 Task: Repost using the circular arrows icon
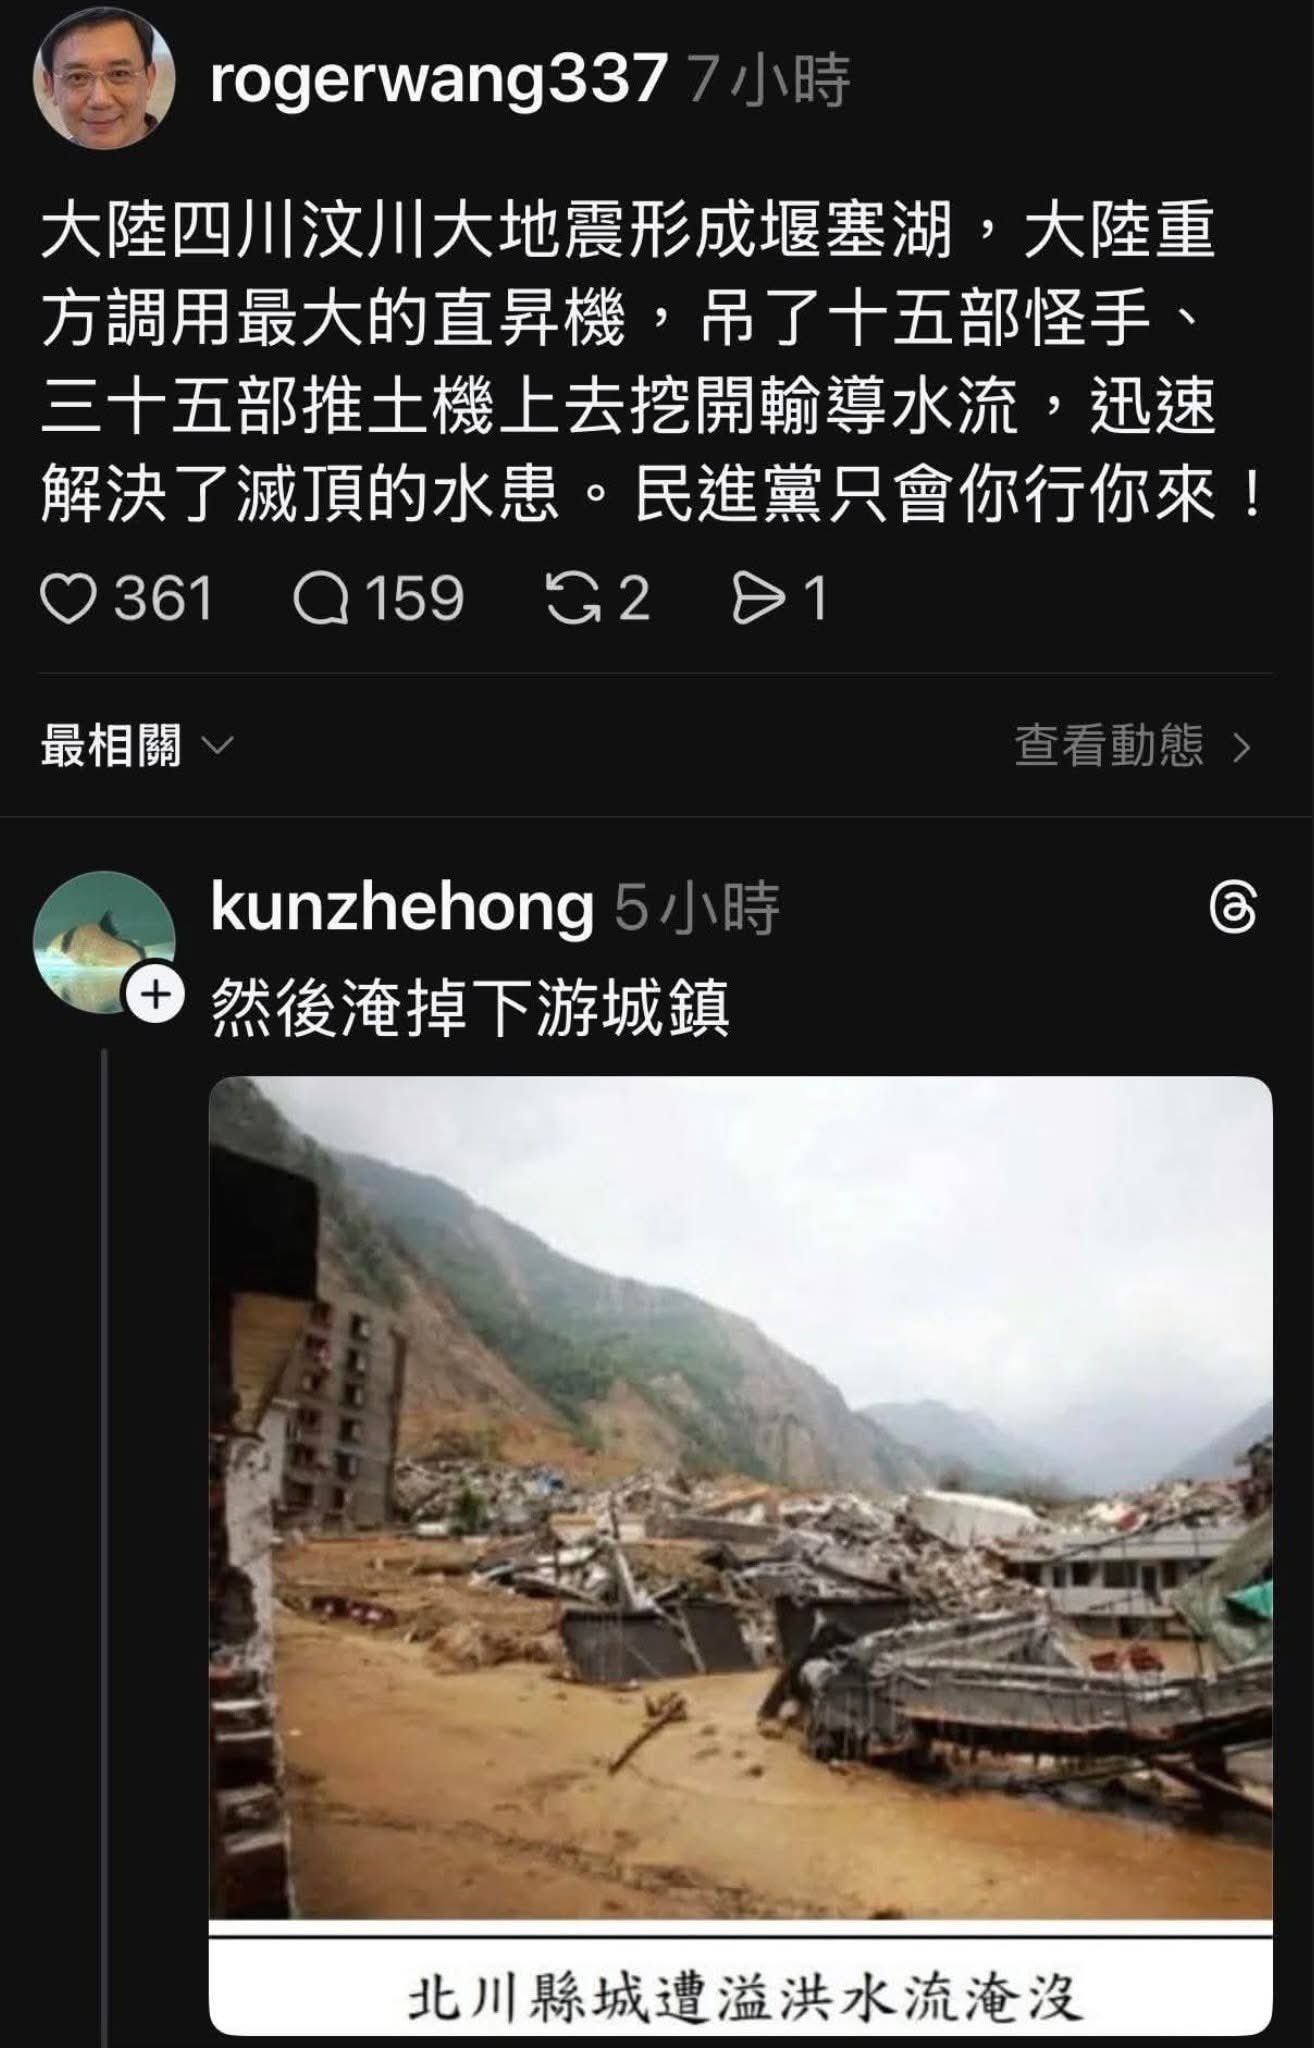[x=573, y=600]
